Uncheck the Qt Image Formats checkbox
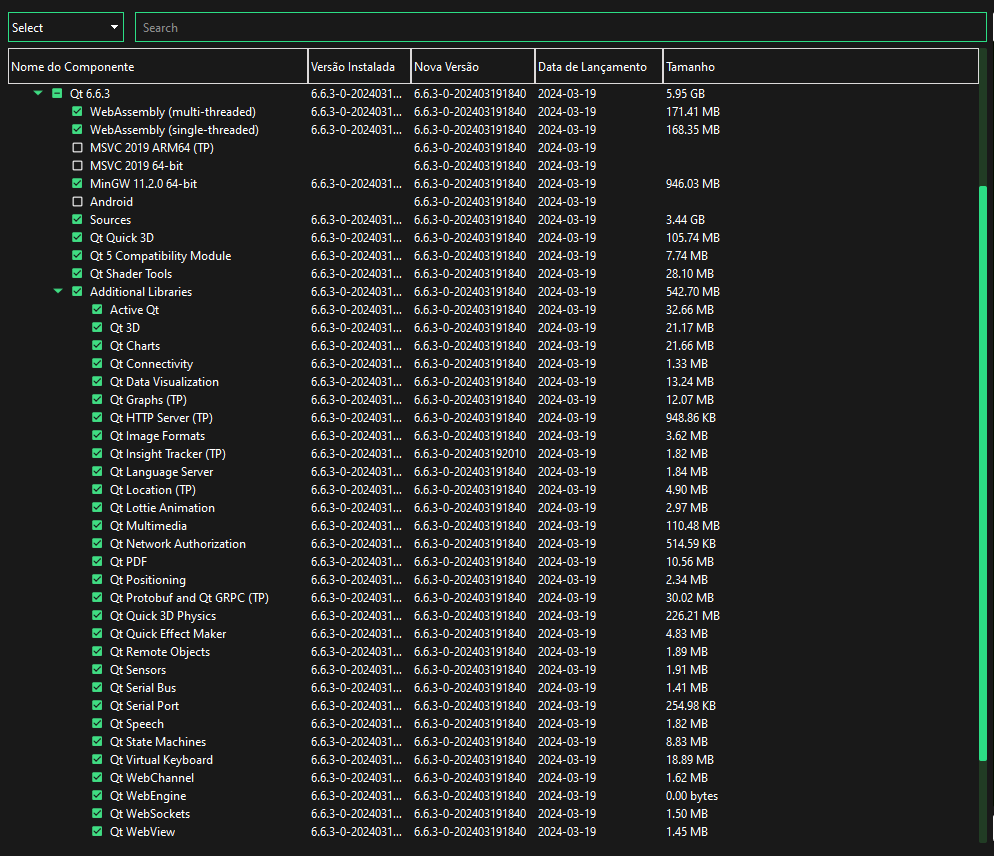This screenshot has height=856, width=994. click(97, 436)
